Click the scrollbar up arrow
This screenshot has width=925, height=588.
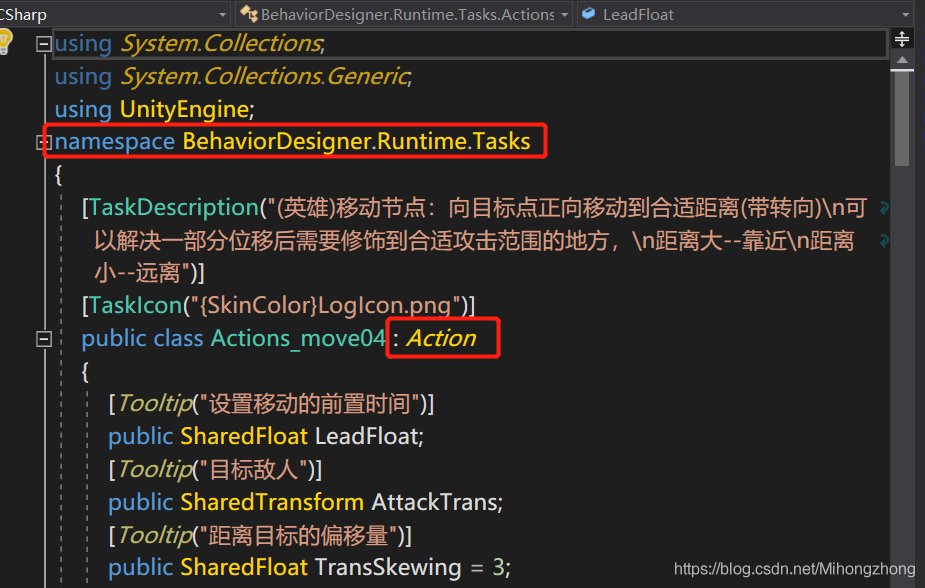coord(902,60)
